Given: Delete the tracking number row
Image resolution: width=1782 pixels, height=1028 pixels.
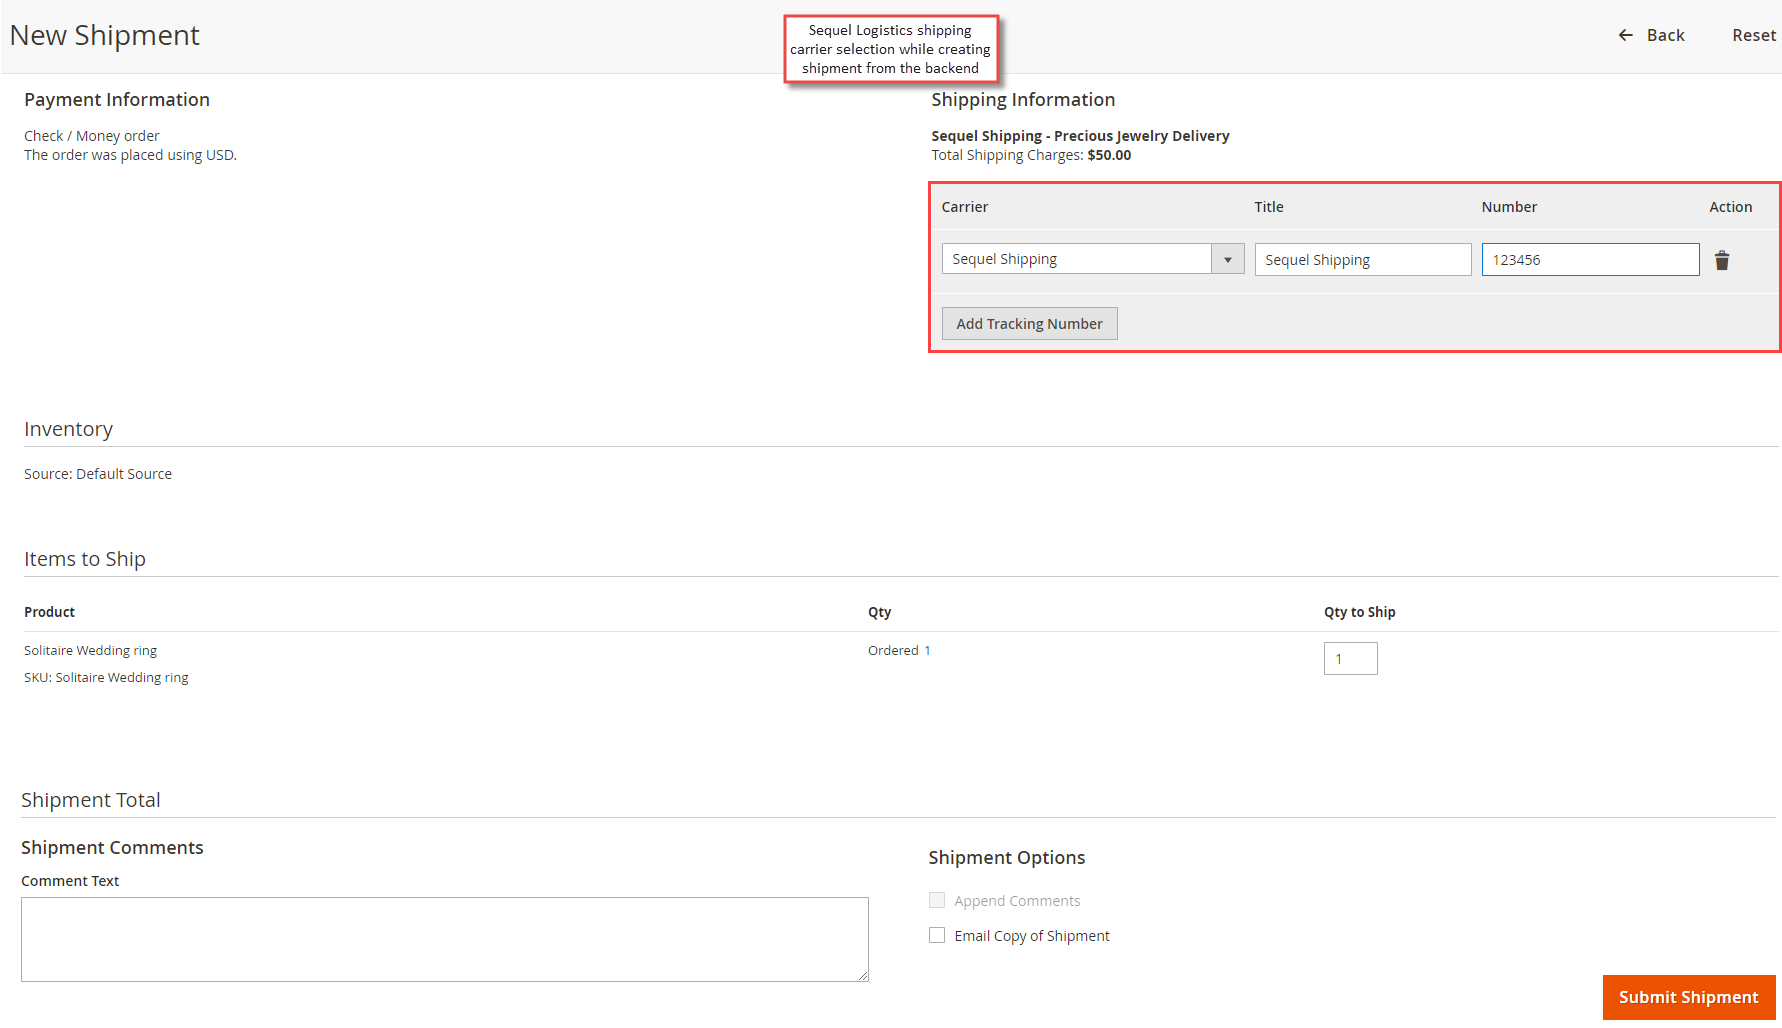Looking at the screenshot, I should coord(1722,259).
